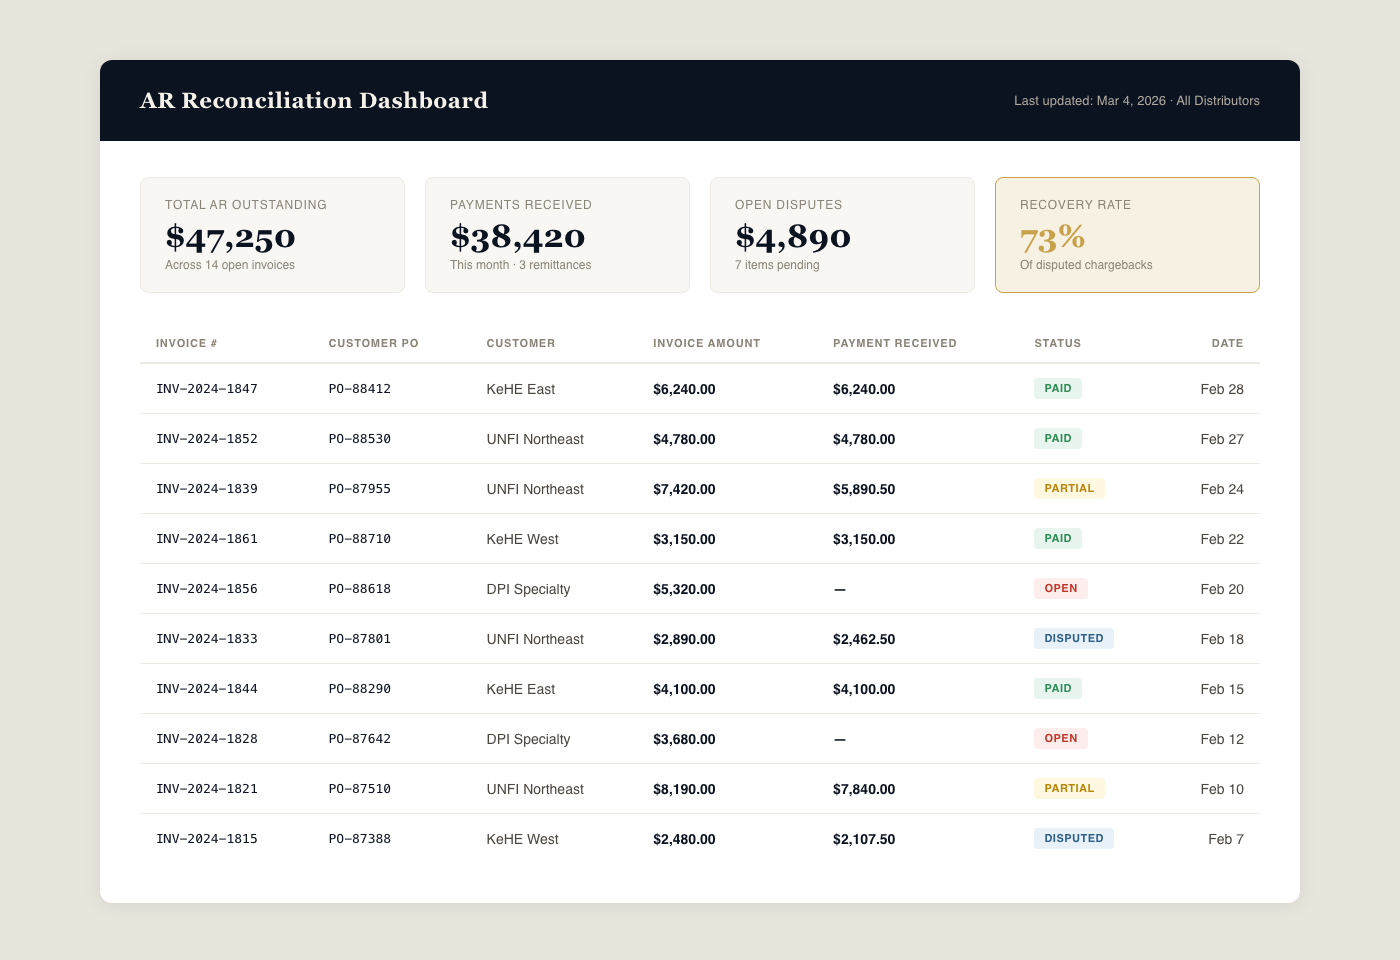Click the OPEN status badge for DPI Specialty Feb 20
Screen dimensions: 1400x960
coord(1060,588)
